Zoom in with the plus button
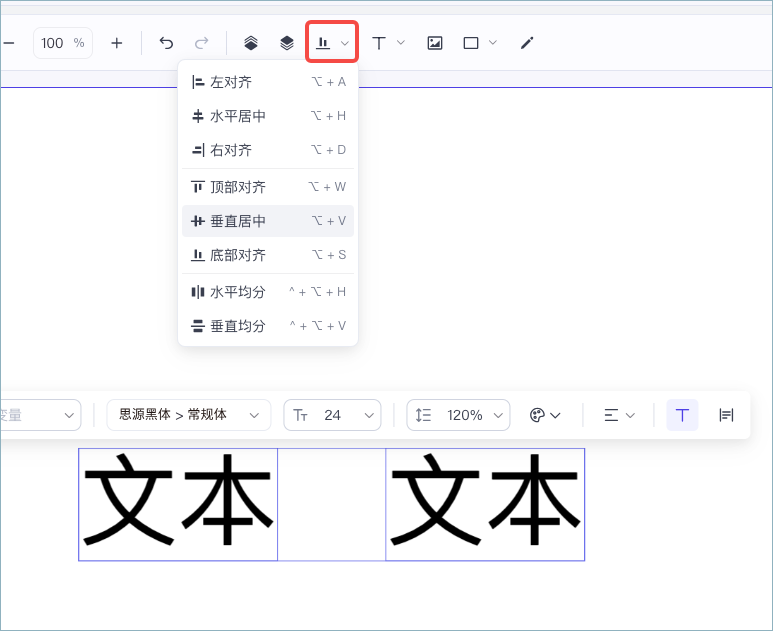 click(x=116, y=43)
